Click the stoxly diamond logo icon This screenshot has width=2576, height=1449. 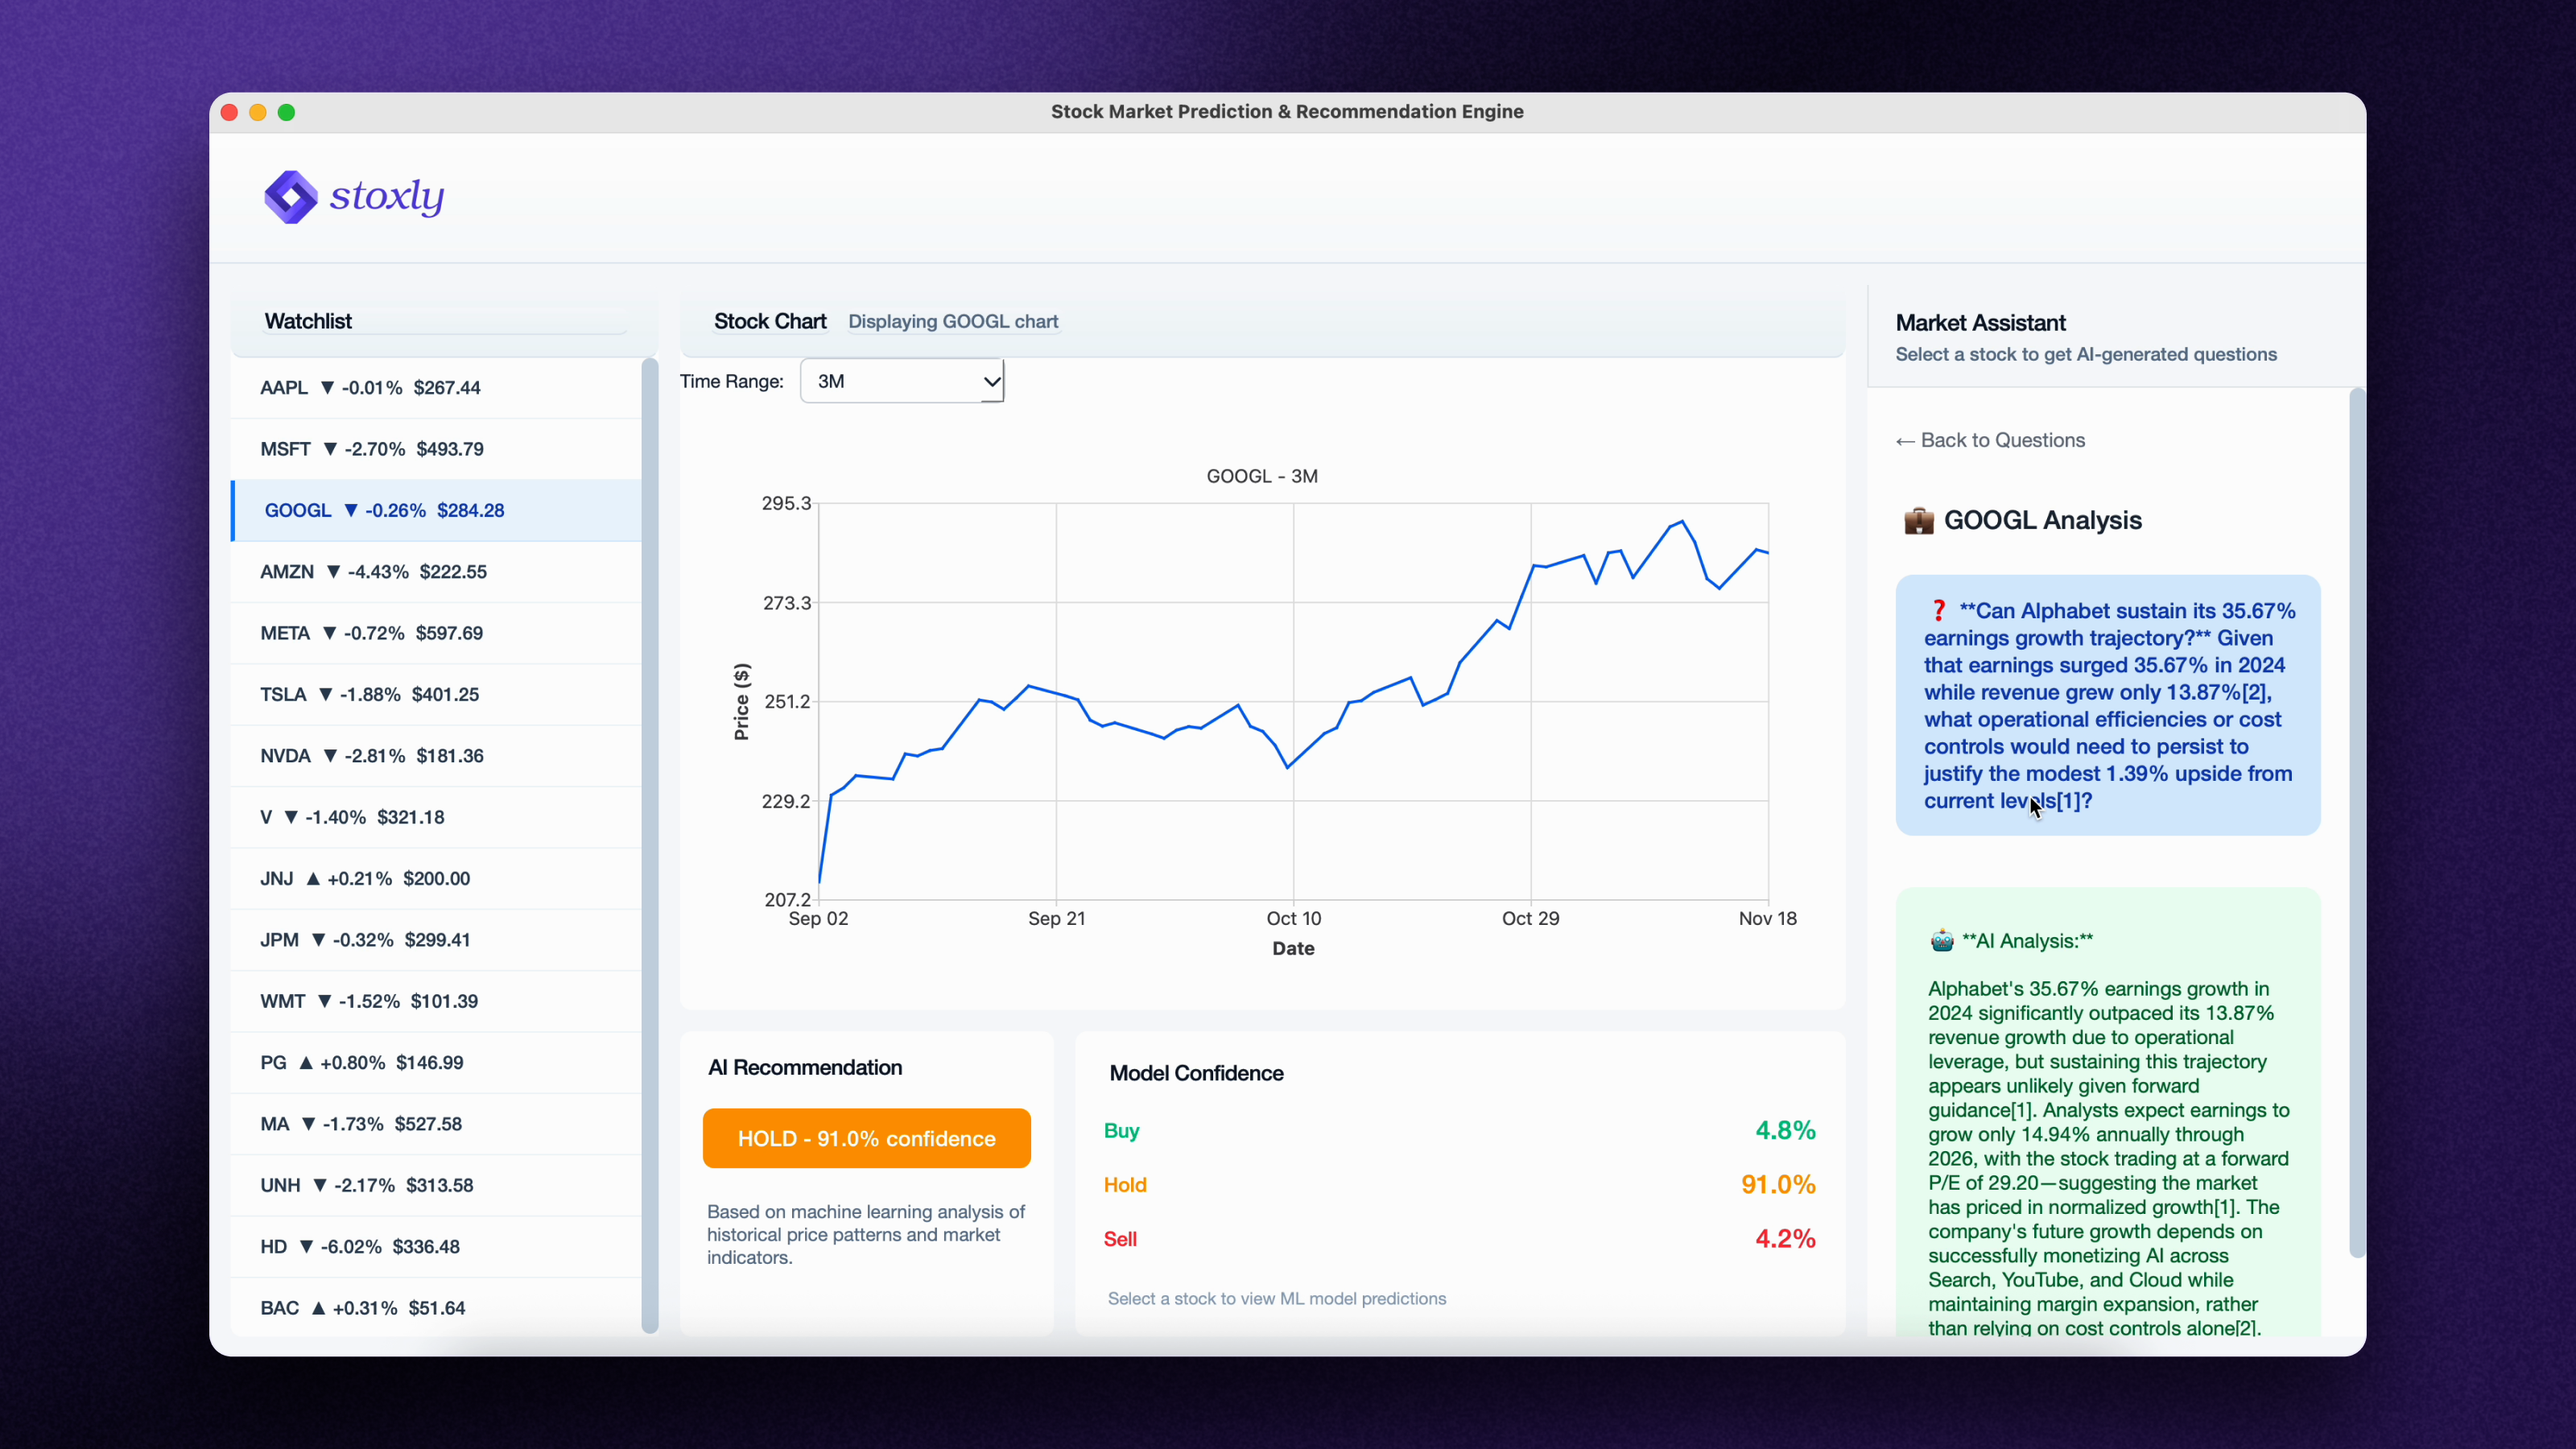pyautogui.click(x=291, y=197)
